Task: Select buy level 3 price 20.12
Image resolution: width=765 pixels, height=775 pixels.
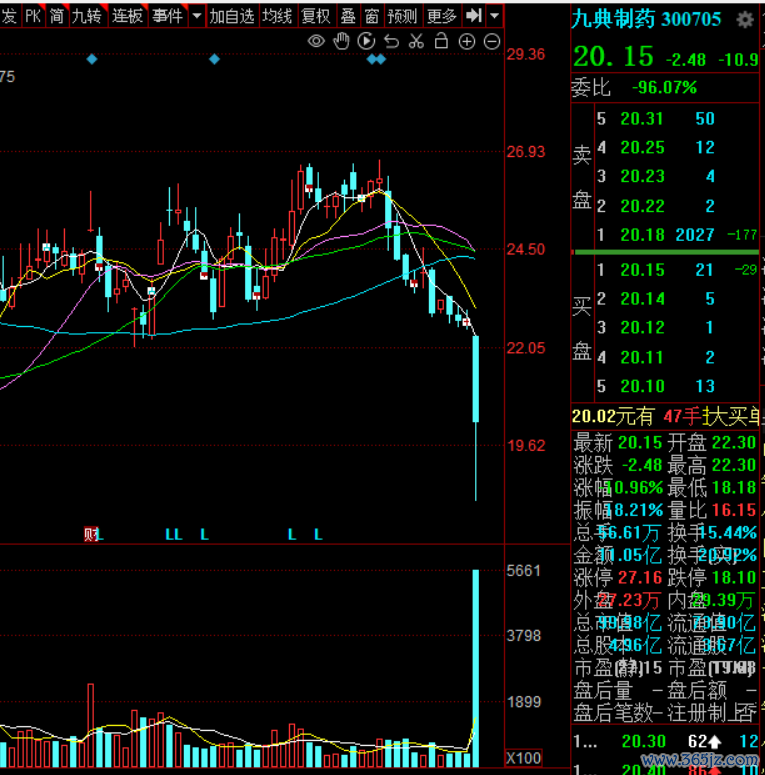Action: click(642, 327)
